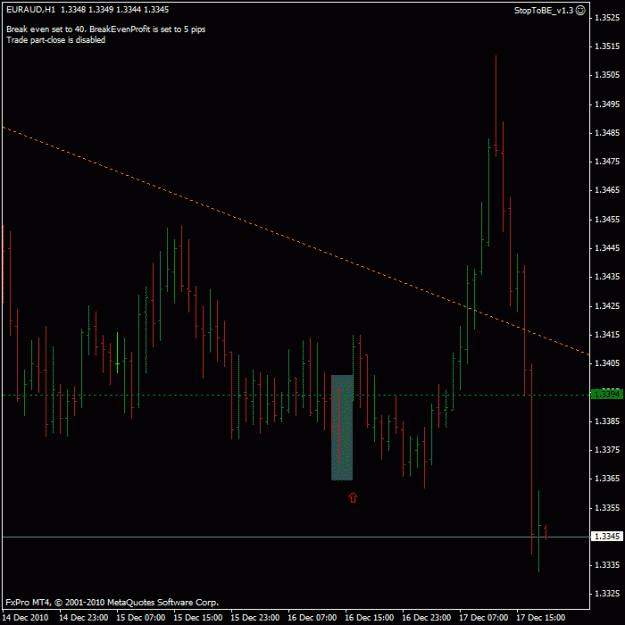
Task: Click the '14 Dec 2010' time axis label
Action: coord(26,617)
